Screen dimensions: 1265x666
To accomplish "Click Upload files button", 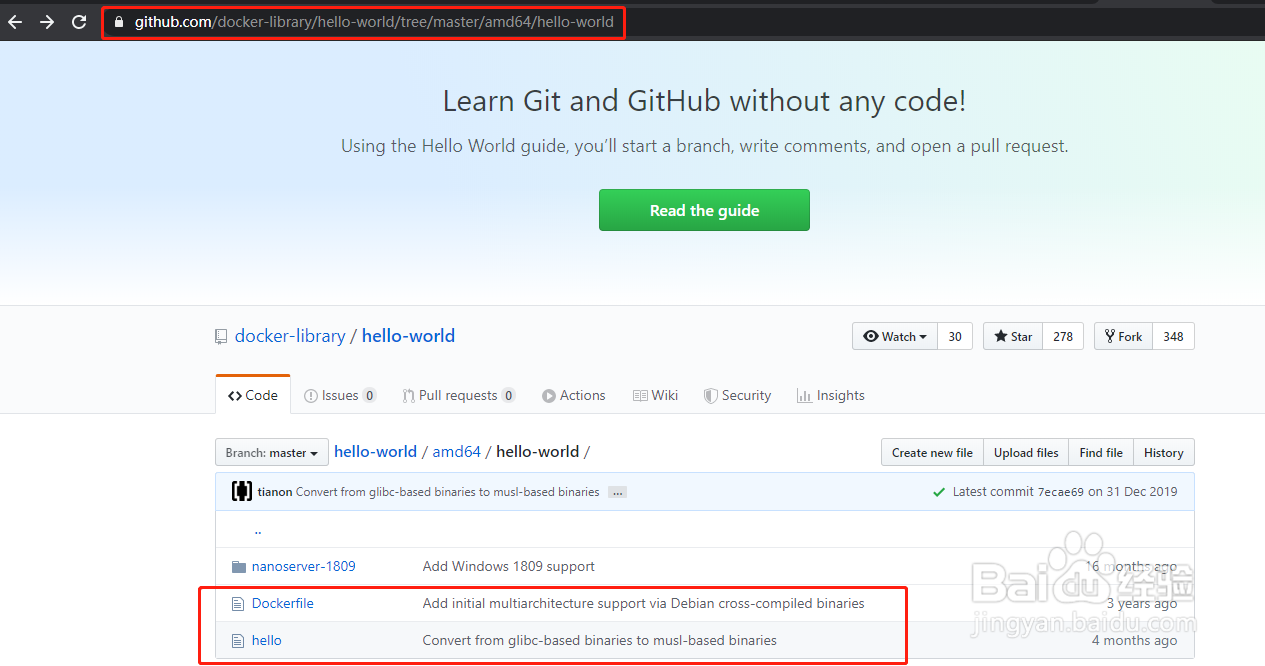I will (x=1026, y=452).
